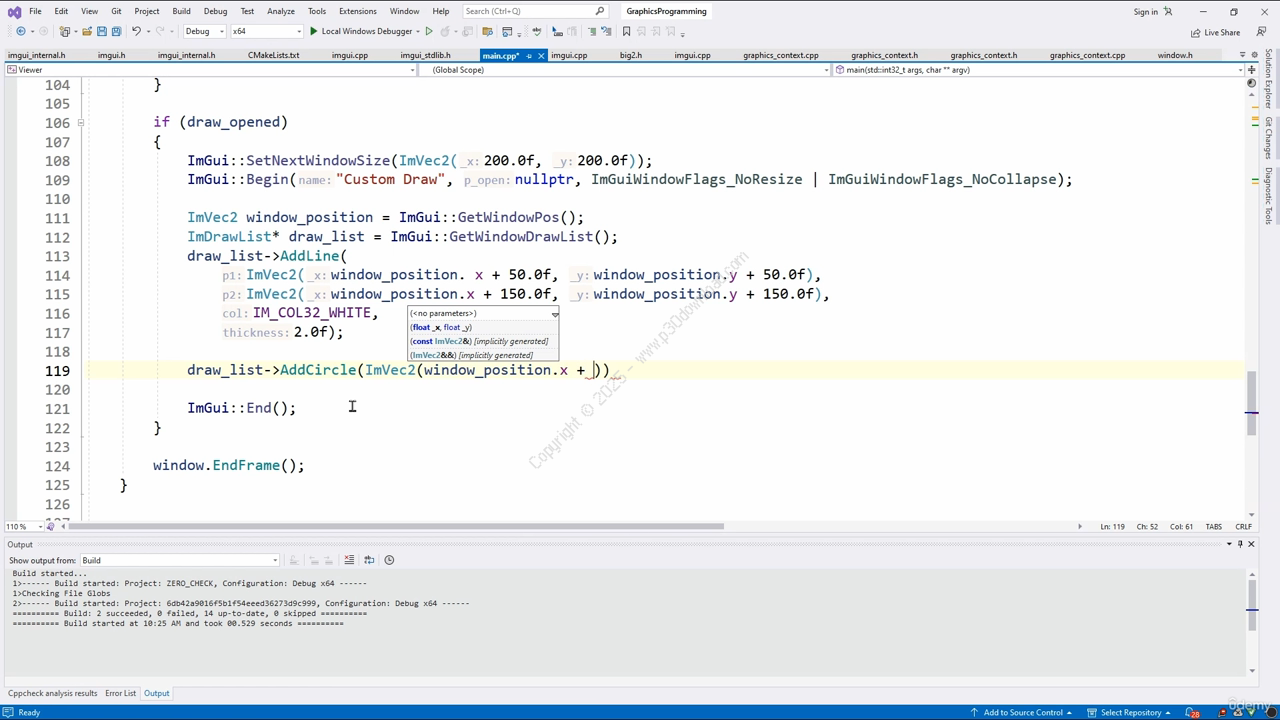This screenshot has height=720, width=1280.
Task: Click the split editor icon above scrollbar
Action: pos(1251,70)
